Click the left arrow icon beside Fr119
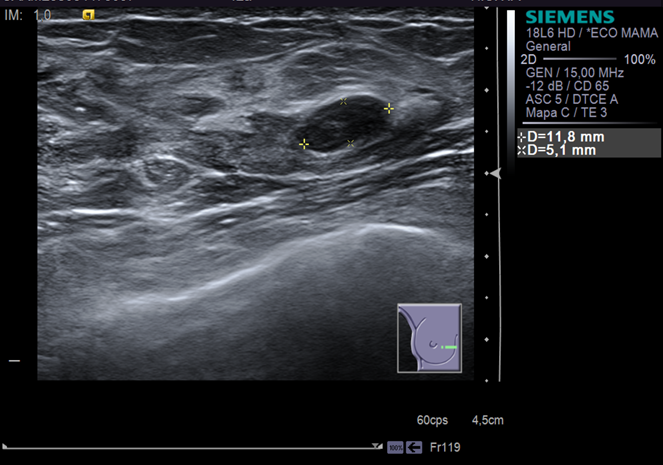The image size is (663, 465). pyautogui.click(x=414, y=447)
